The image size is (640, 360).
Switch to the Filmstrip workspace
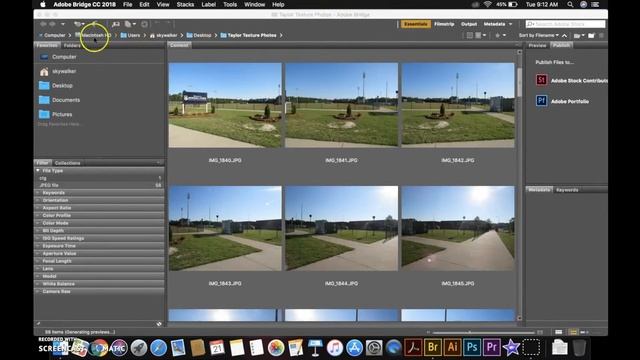click(x=444, y=24)
